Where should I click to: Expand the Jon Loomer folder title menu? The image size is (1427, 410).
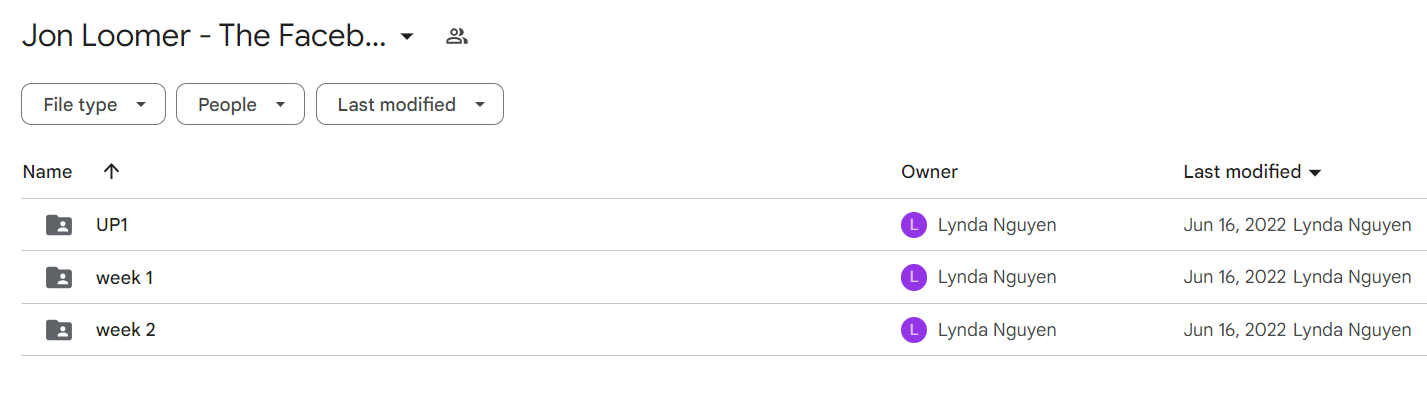click(x=407, y=37)
